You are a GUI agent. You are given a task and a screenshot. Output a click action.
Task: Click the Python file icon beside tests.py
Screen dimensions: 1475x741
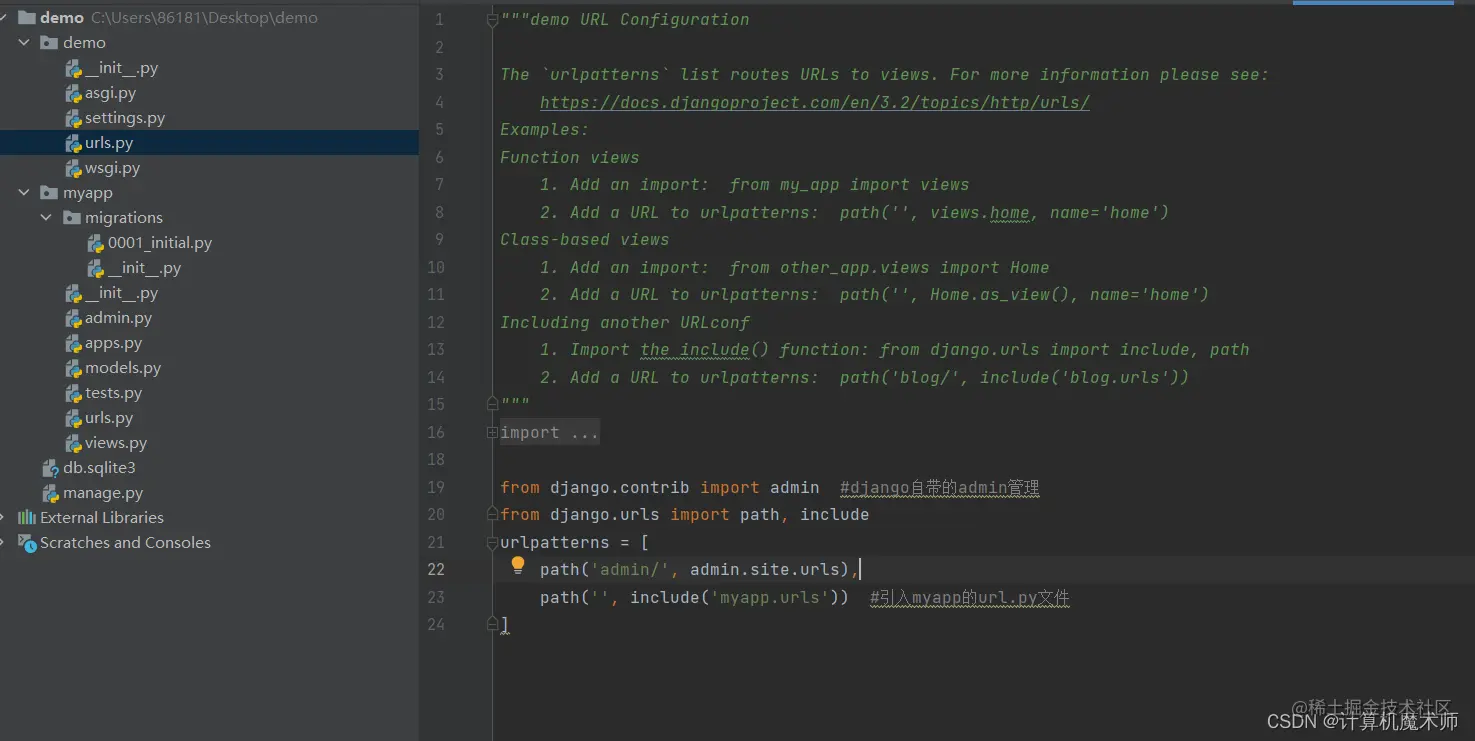[x=73, y=393]
